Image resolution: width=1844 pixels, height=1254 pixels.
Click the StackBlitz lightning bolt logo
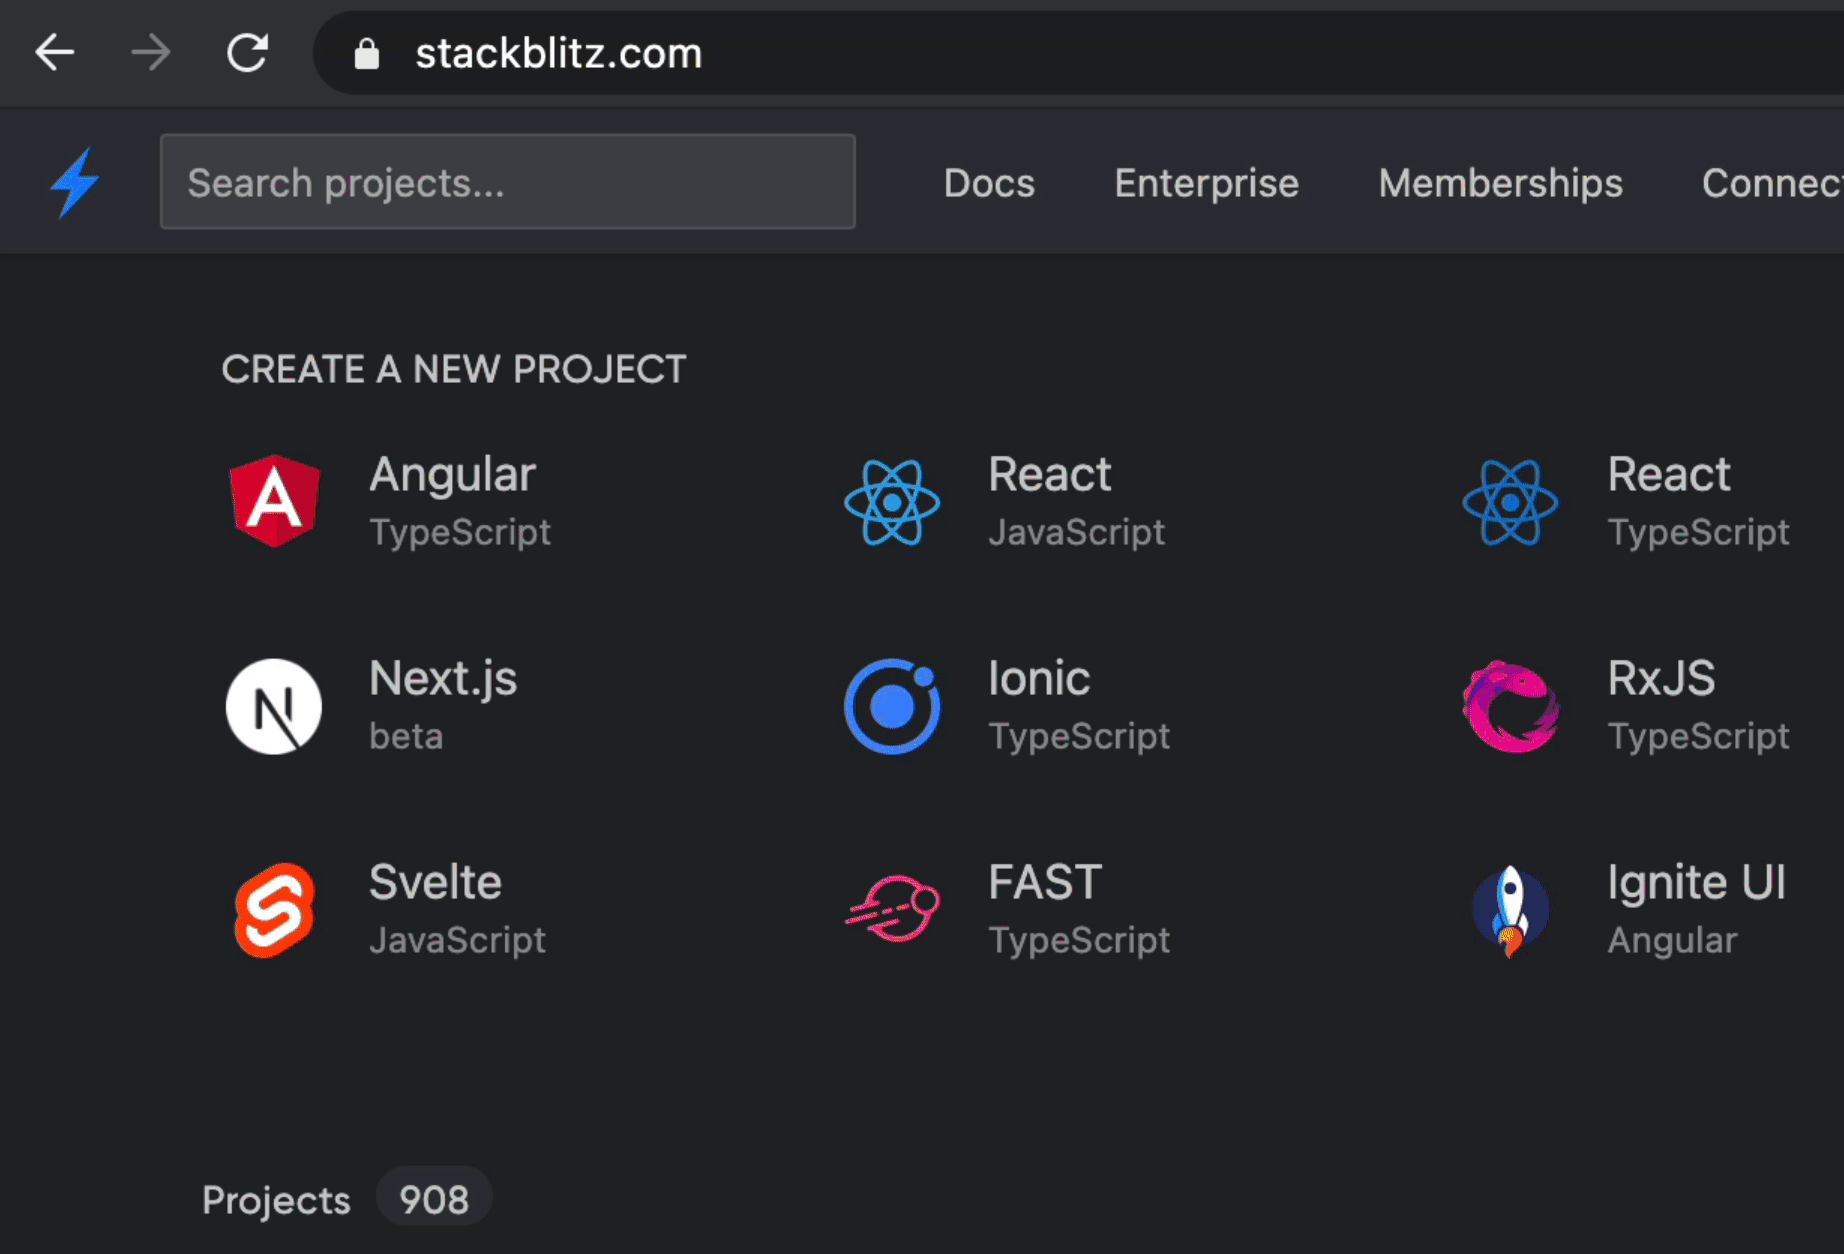coord(75,183)
